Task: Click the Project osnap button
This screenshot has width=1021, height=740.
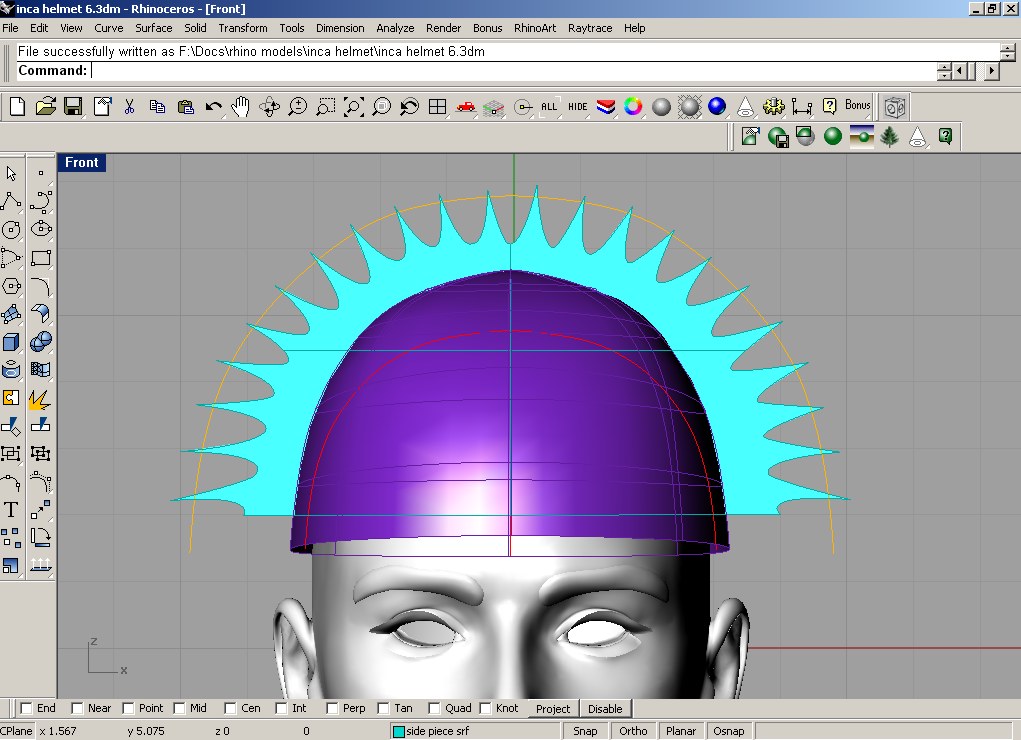Action: point(553,709)
